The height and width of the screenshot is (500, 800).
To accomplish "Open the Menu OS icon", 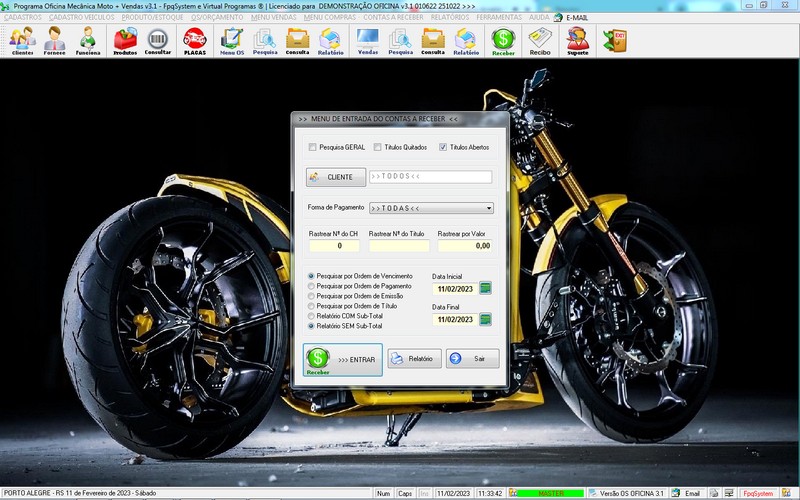I will point(232,41).
